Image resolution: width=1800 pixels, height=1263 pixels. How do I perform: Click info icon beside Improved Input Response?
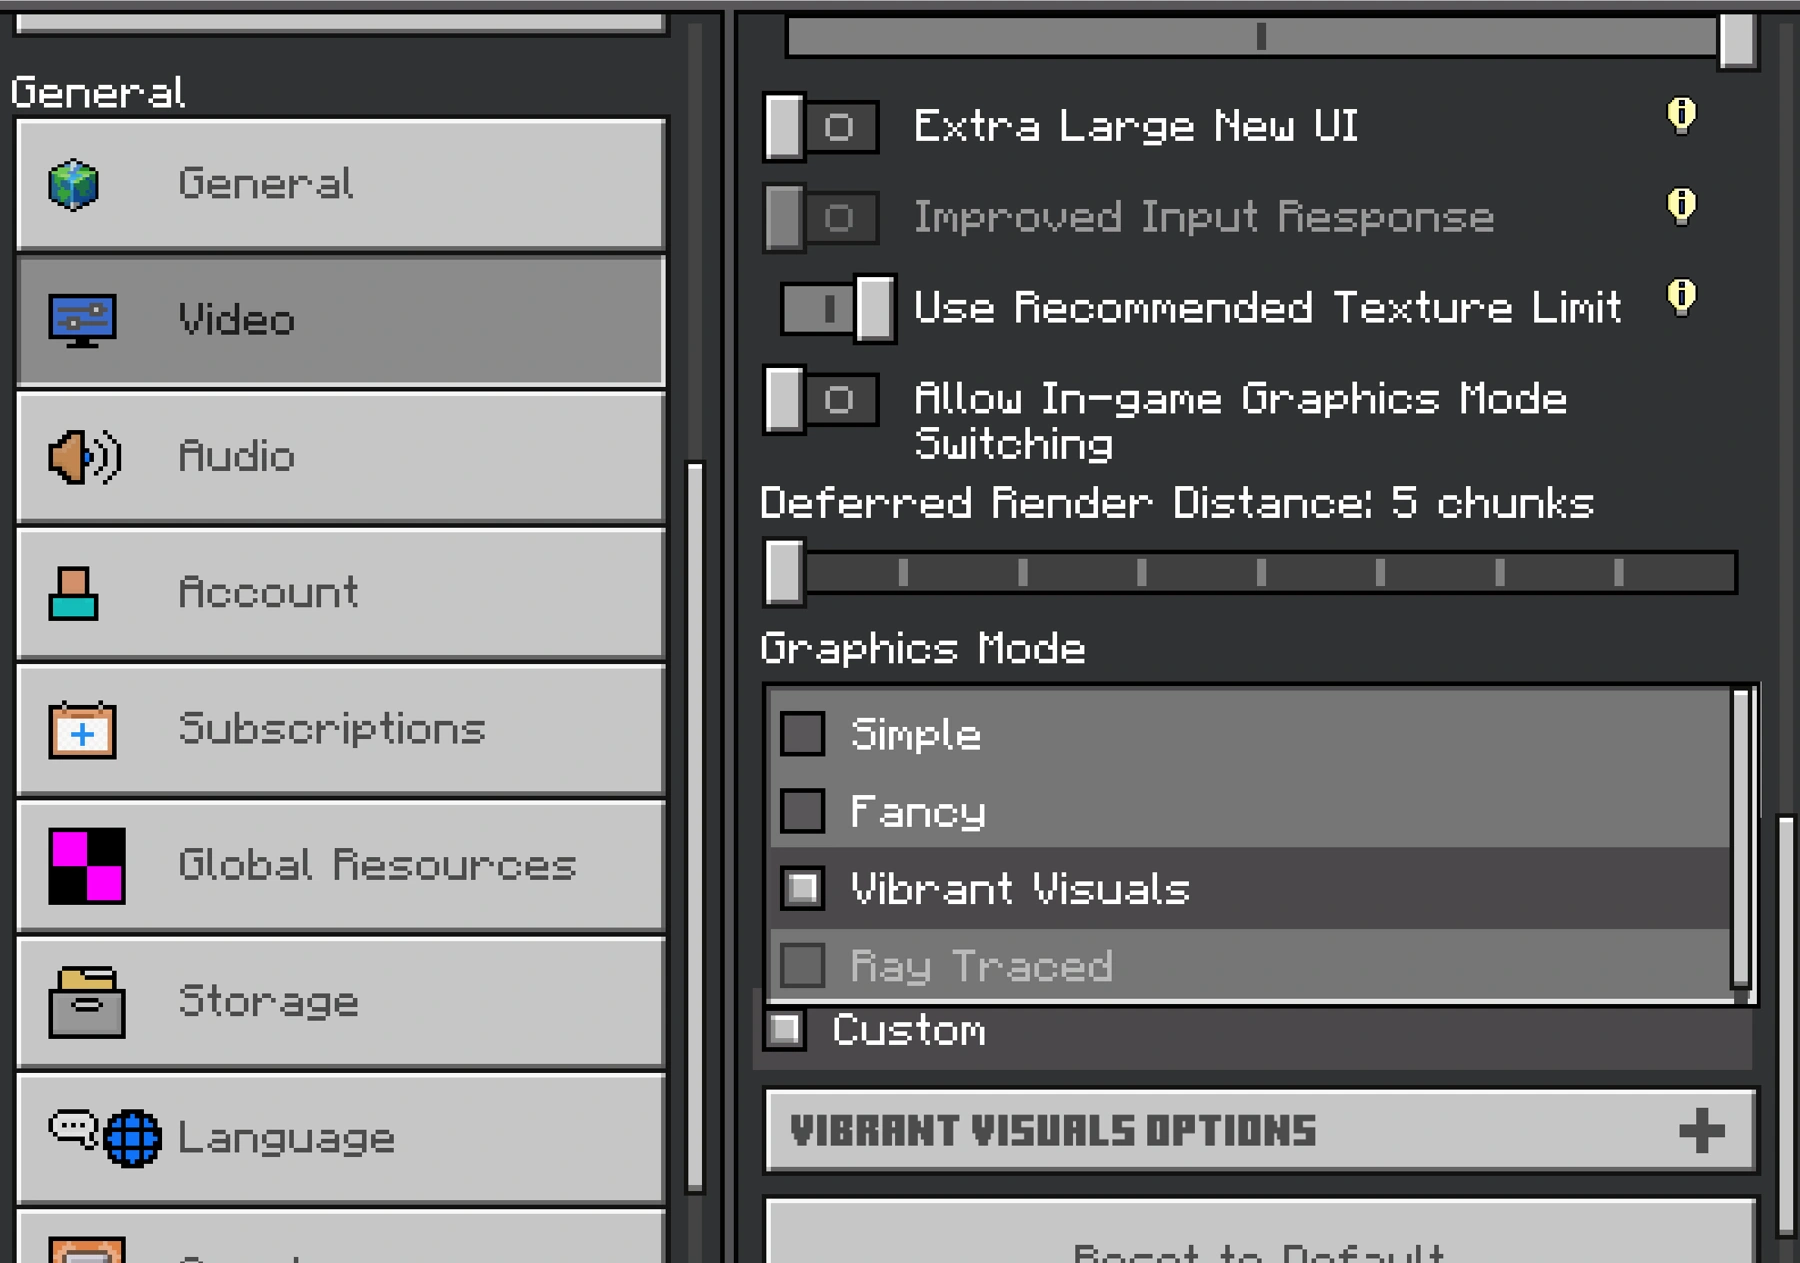[x=1682, y=206]
